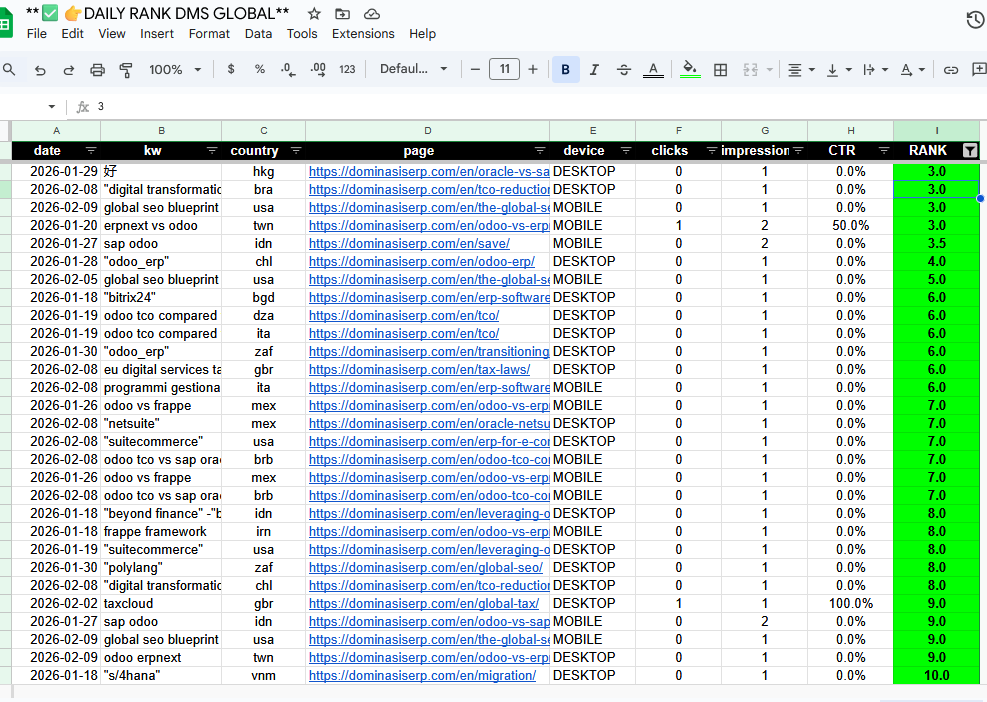Open Google Sheets home logo

[6, 24]
